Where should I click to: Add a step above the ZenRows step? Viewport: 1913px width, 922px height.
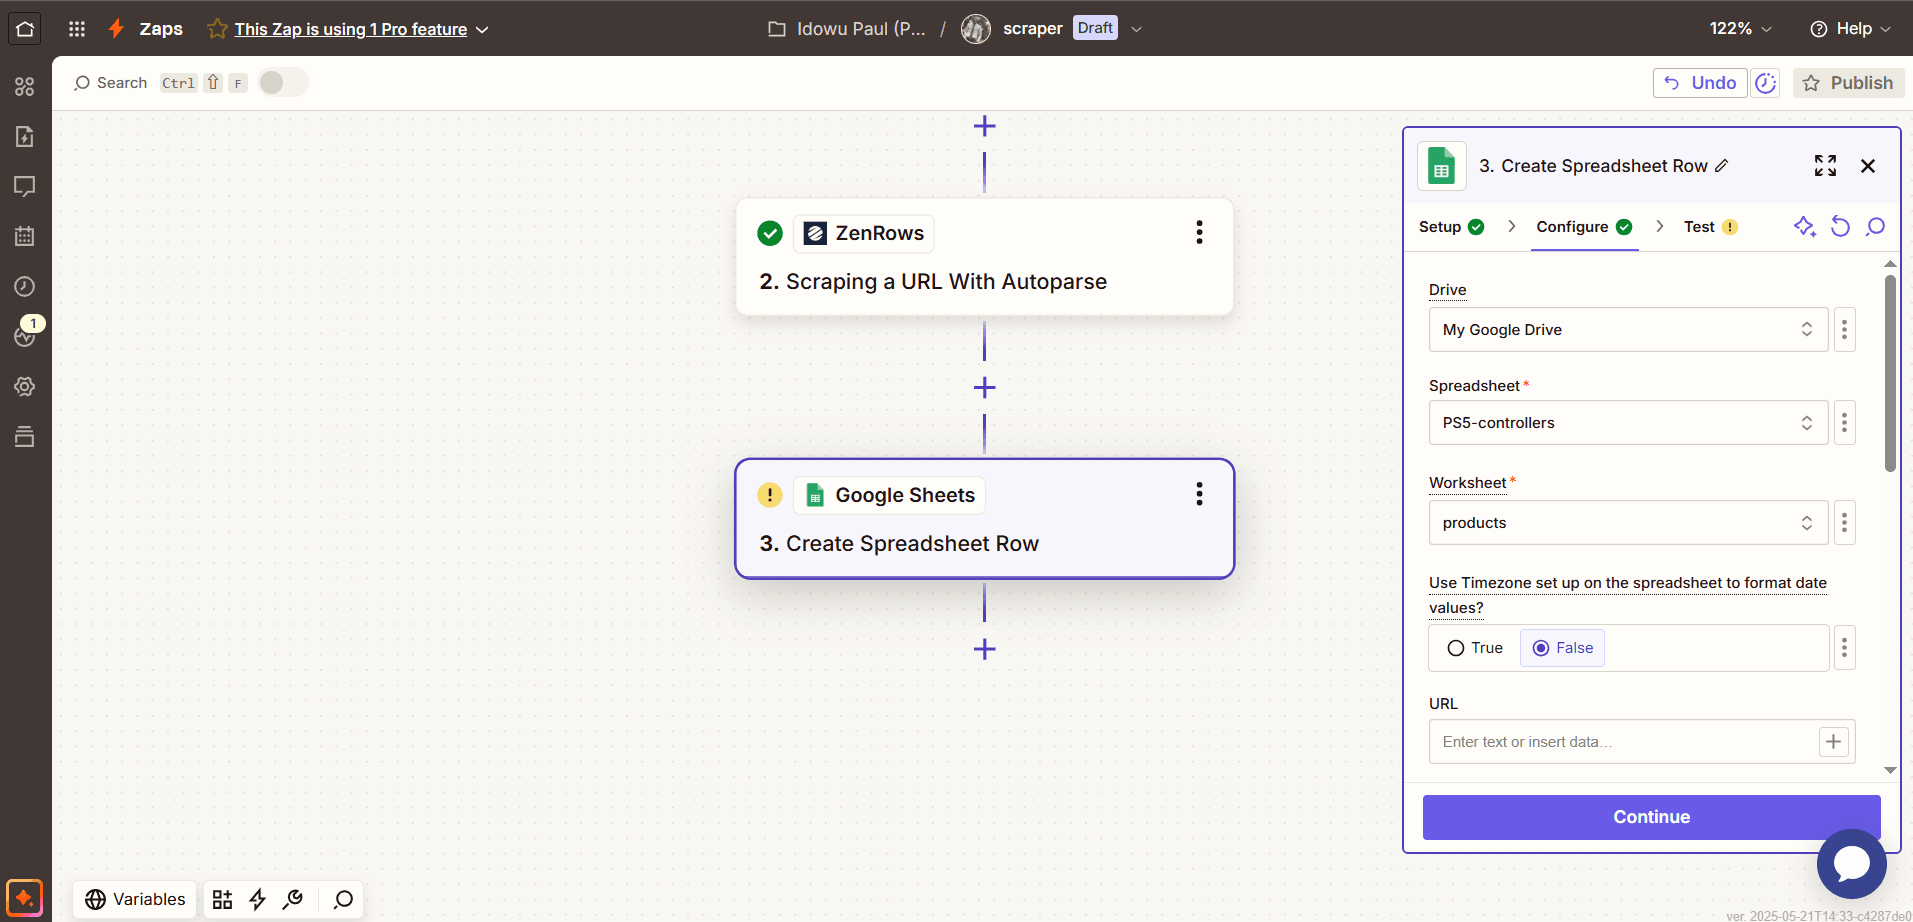point(984,126)
